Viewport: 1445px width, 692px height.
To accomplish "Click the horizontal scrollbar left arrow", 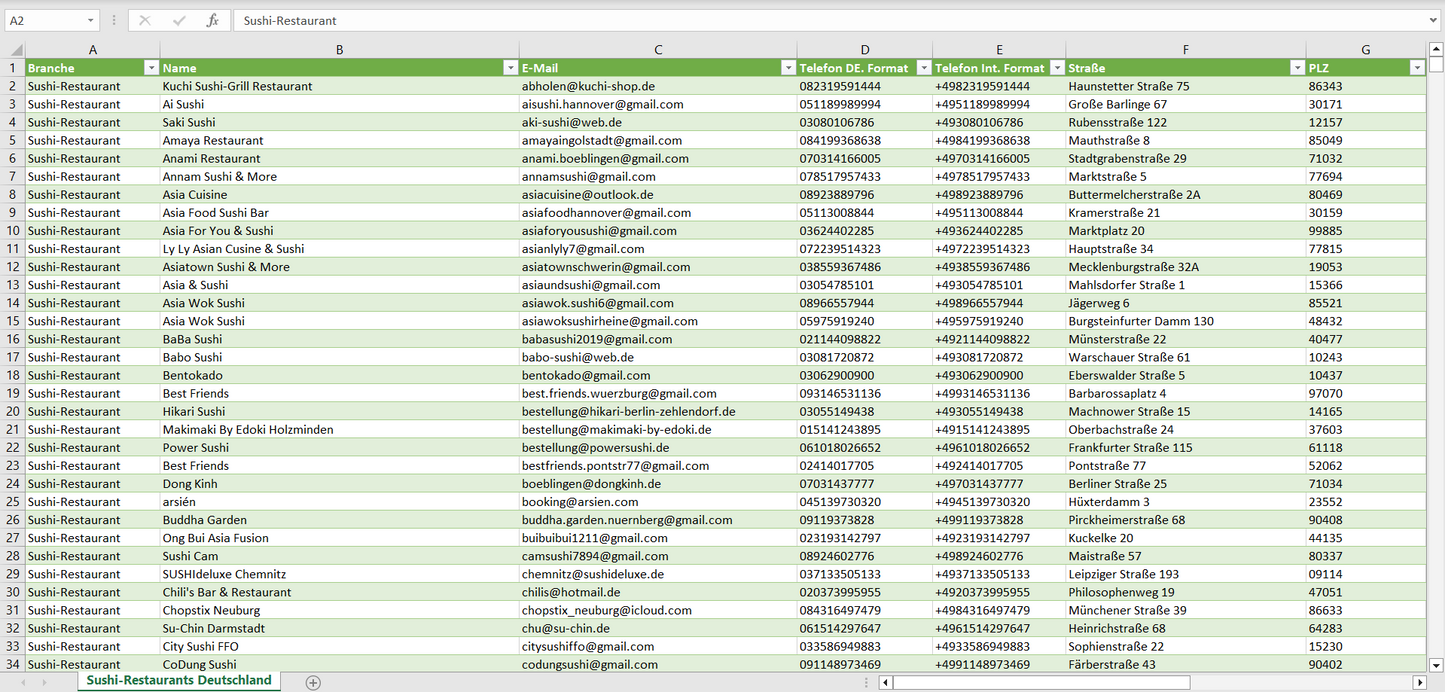I will coord(885,682).
